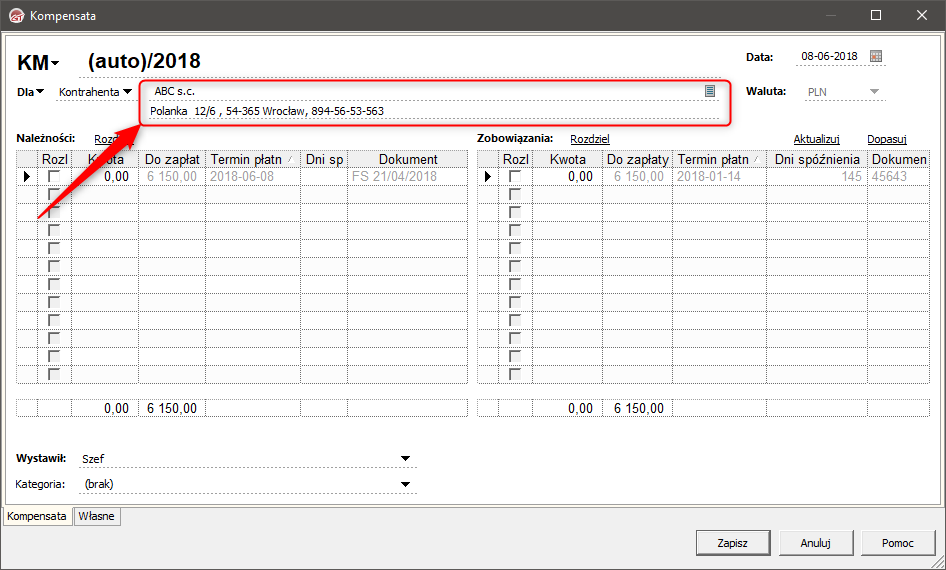The height and width of the screenshot is (570, 946).
Task: Click the FS 21/04/2018 document cell
Action: [x=408, y=177]
